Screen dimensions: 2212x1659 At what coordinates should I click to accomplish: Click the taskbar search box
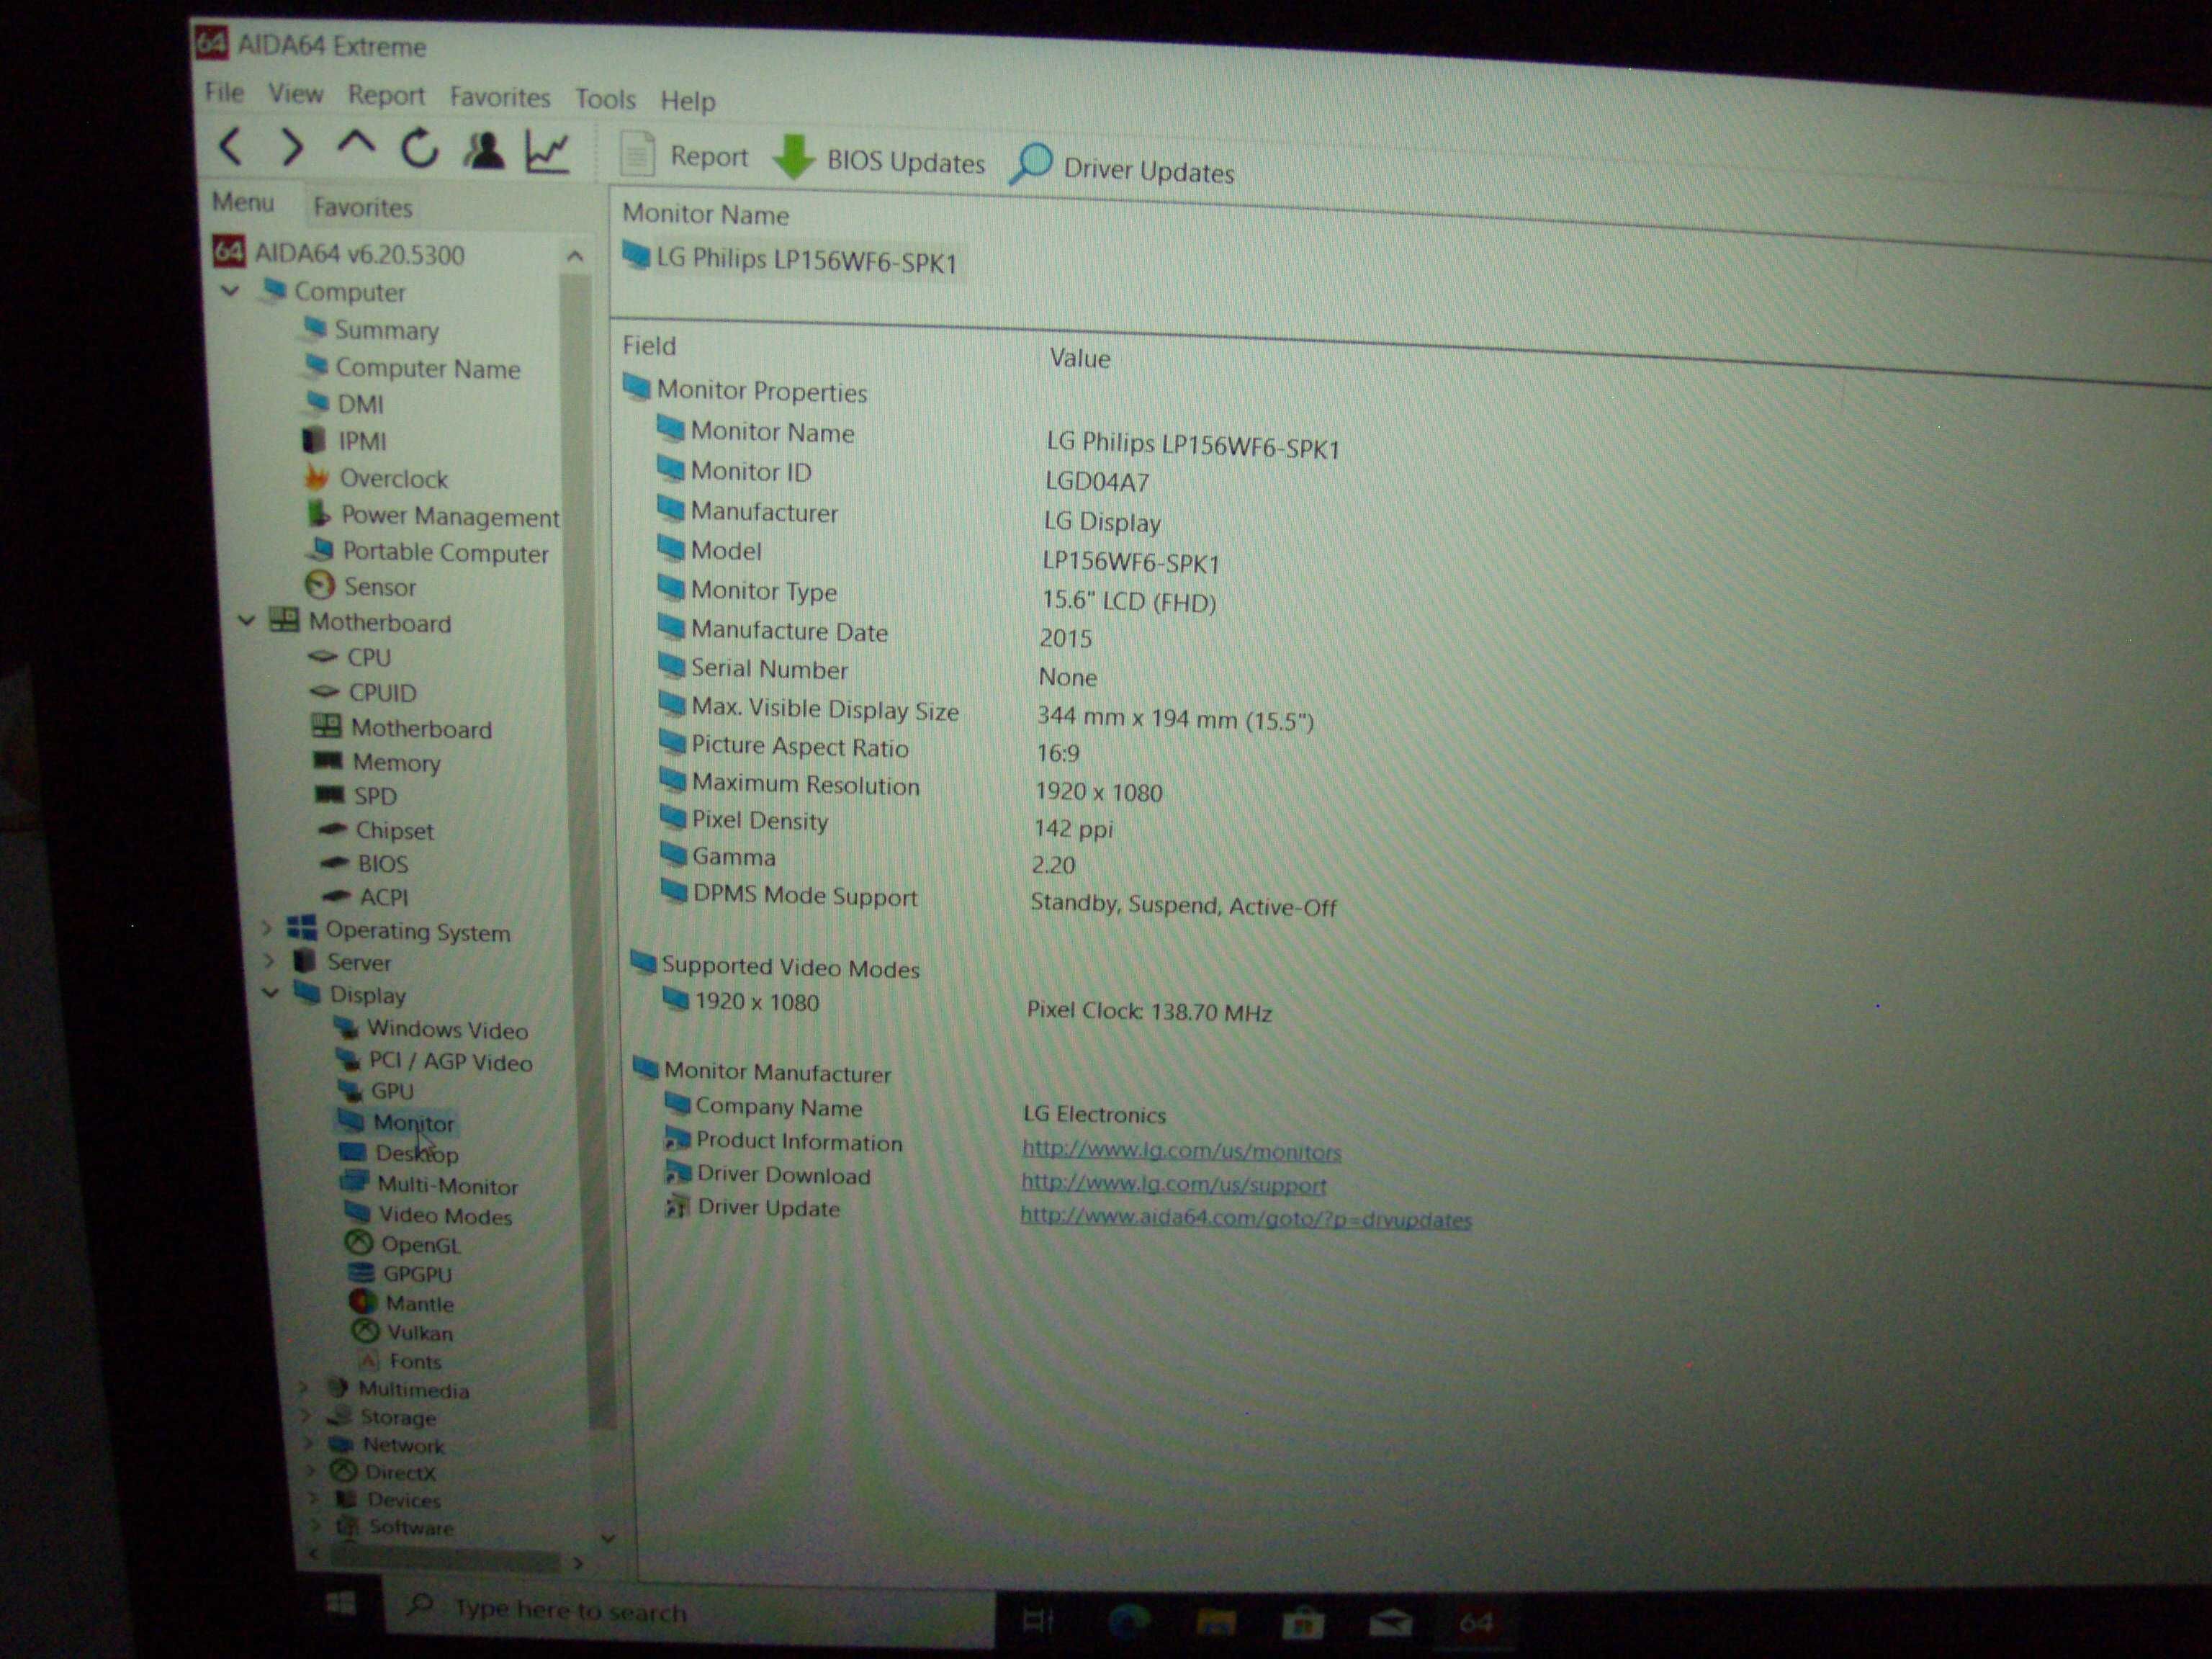coord(690,1612)
